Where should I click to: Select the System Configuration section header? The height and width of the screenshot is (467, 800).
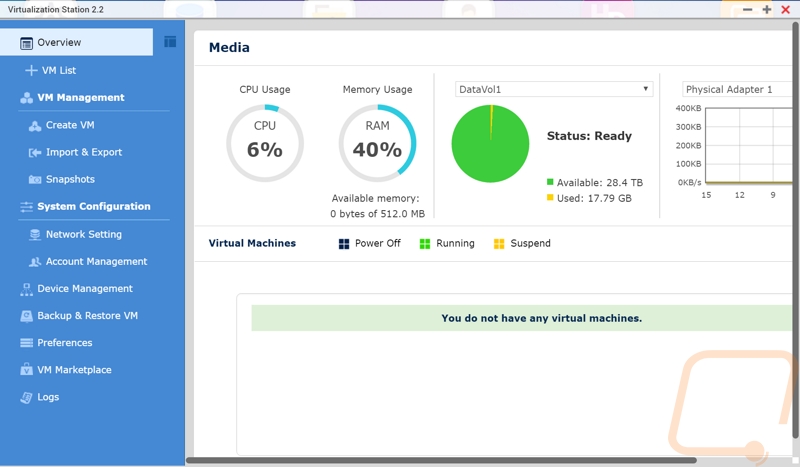pyautogui.click(x=94, y=206)
